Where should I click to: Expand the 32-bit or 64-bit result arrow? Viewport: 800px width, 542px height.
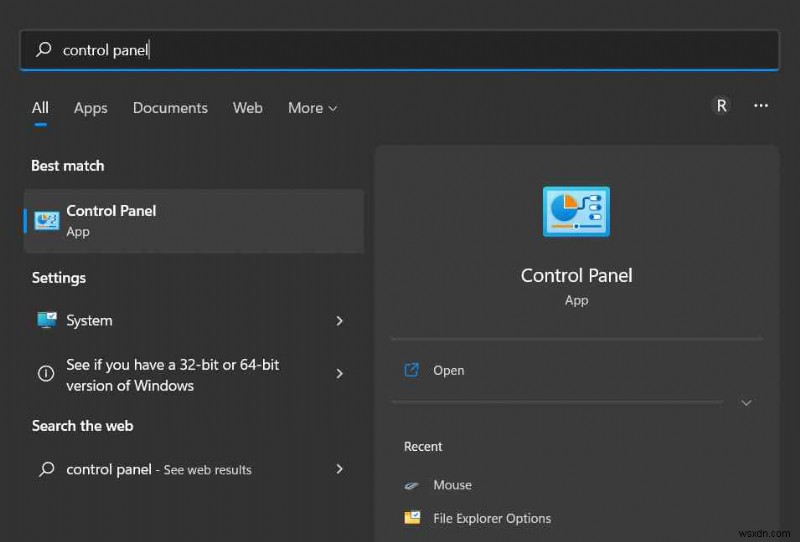(339, 374)
